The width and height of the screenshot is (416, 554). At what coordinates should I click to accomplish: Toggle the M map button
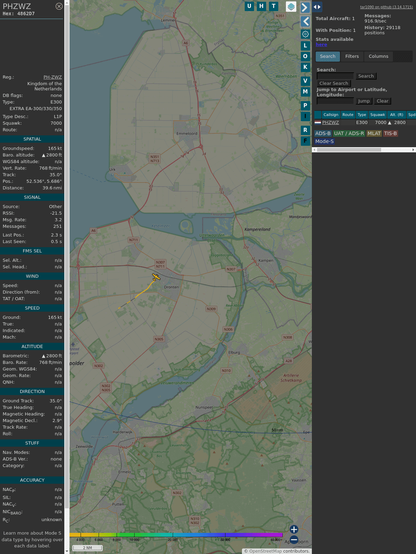pos(305,92)
